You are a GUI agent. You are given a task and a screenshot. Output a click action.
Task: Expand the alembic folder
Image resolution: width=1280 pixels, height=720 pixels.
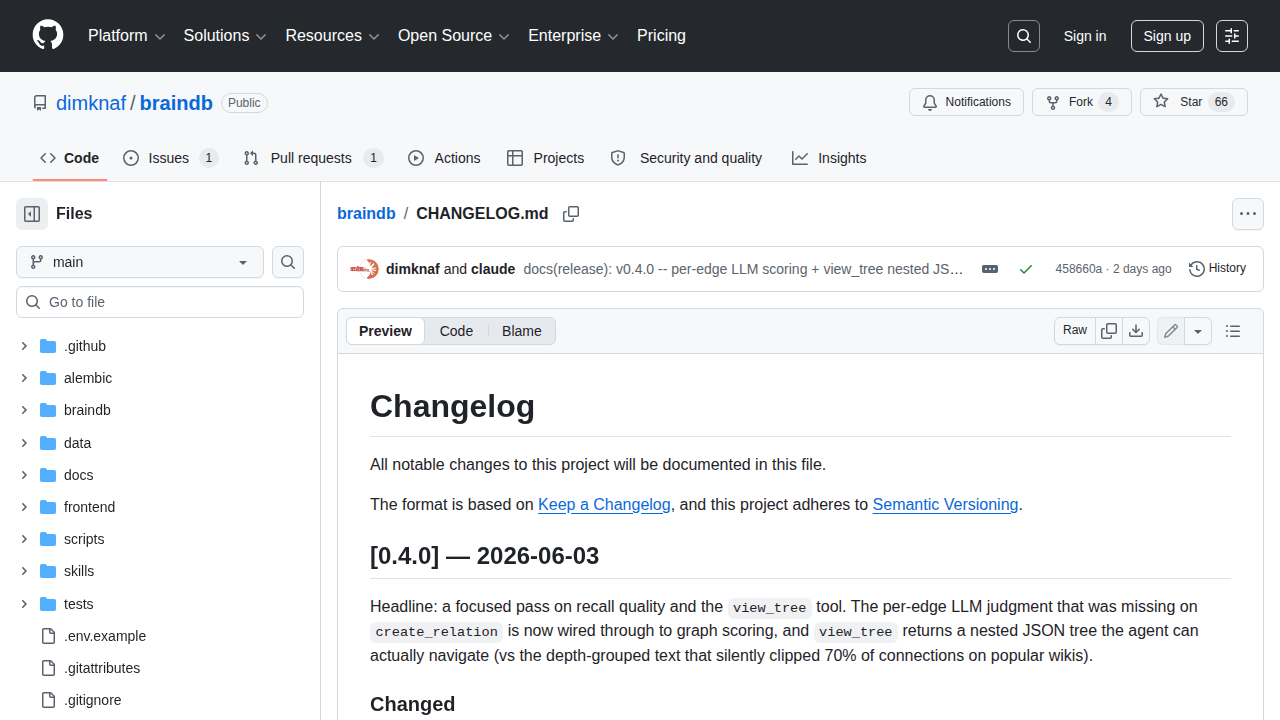24,378
